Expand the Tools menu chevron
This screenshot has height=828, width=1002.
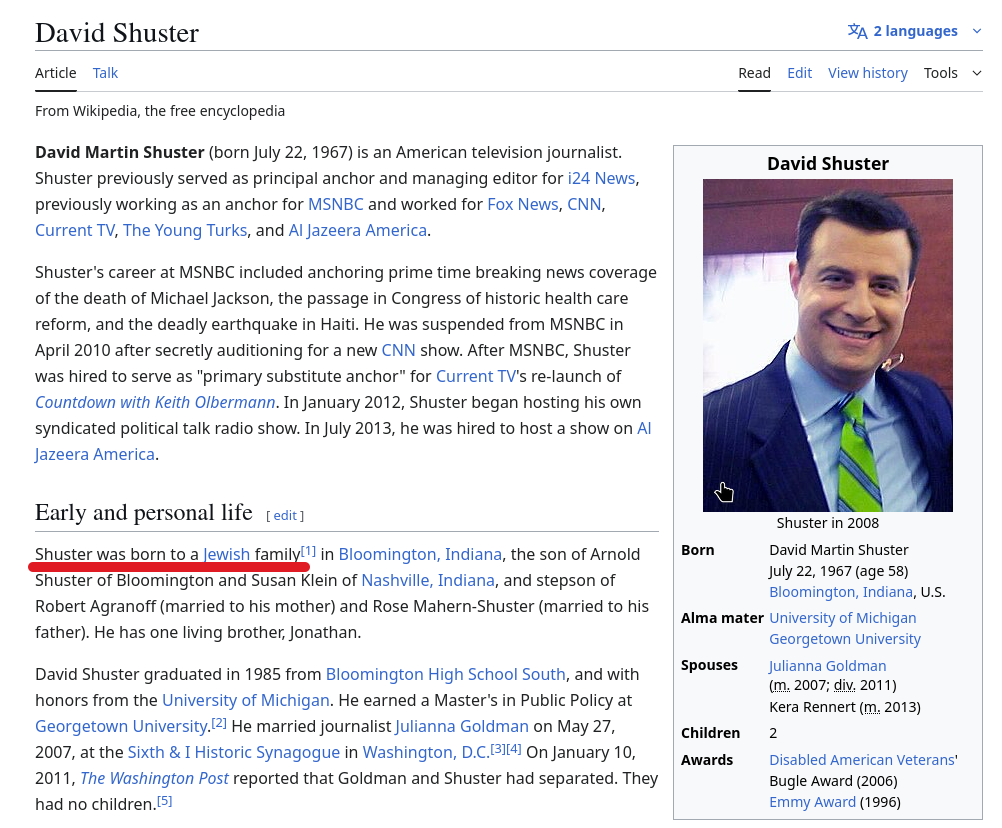point(976,73)
